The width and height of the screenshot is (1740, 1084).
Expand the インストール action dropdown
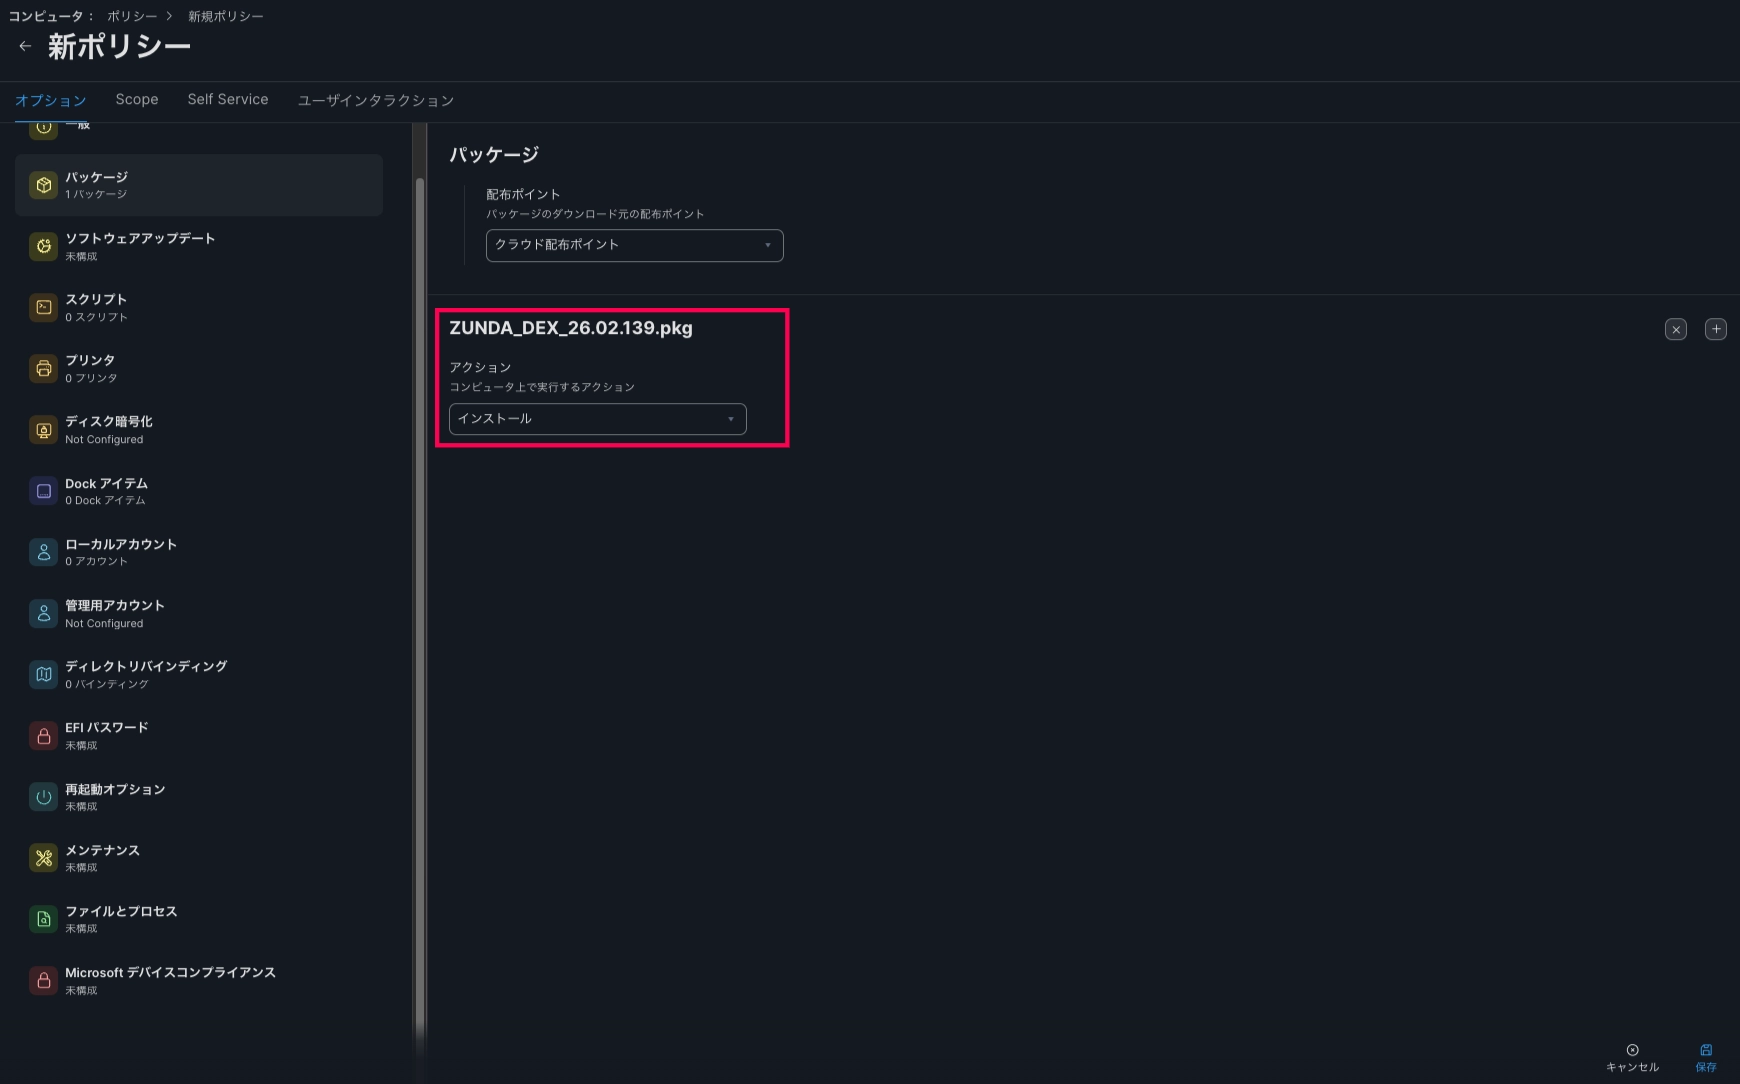(x=597, y=419)
